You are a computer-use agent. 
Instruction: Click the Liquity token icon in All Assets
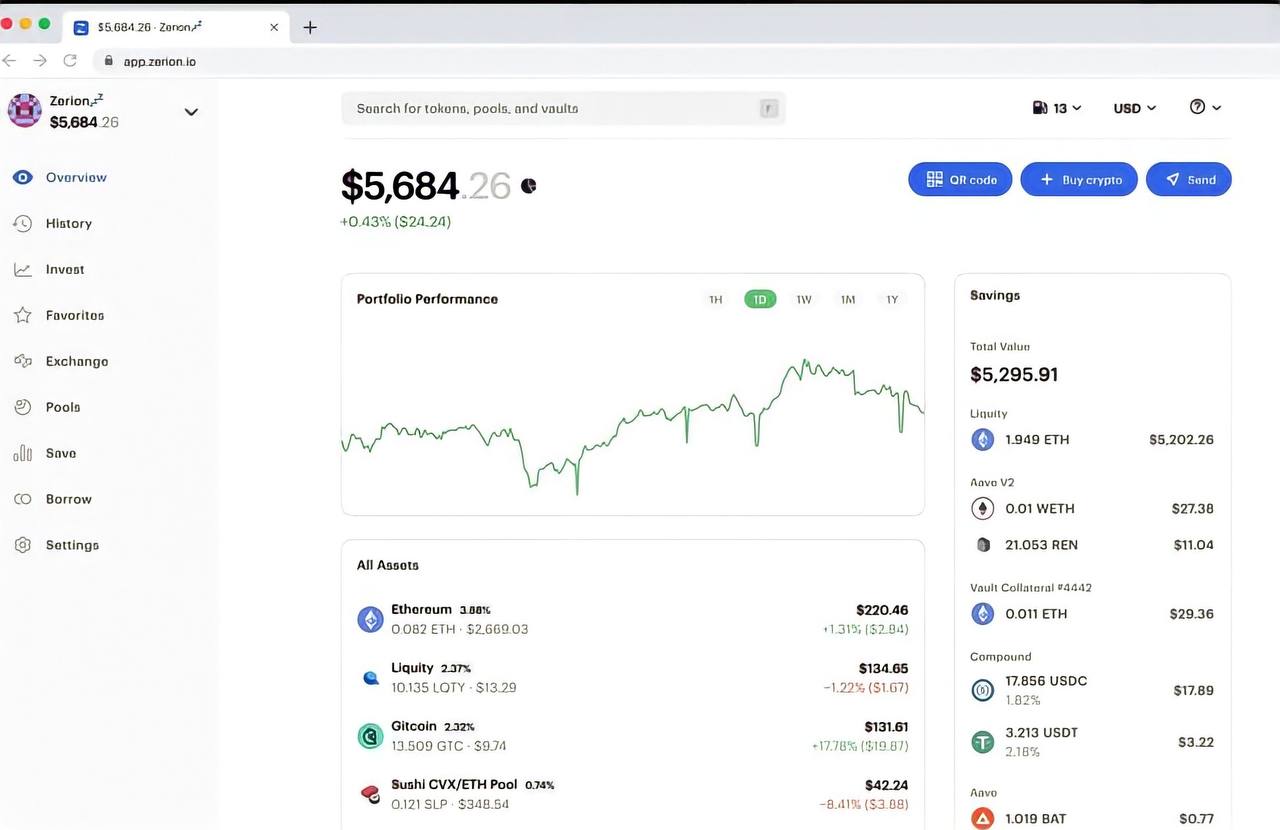(371, 678)
